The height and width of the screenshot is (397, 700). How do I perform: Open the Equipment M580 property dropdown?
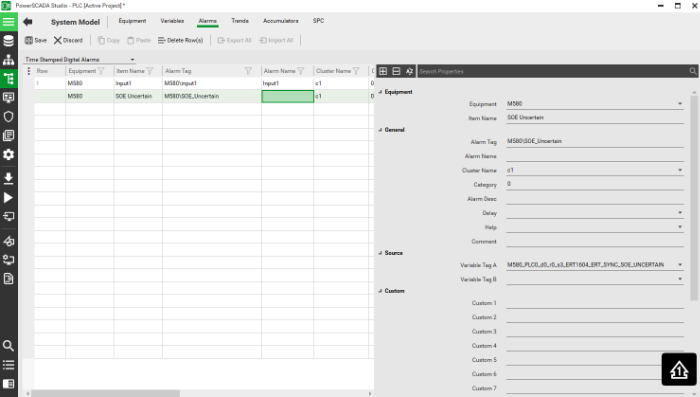(x=680, y=104)
